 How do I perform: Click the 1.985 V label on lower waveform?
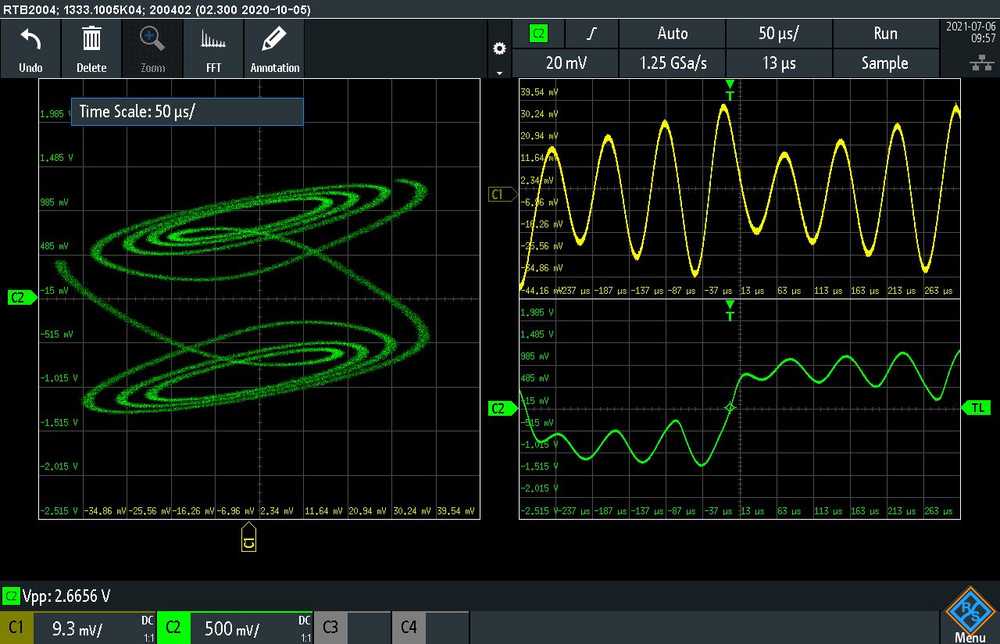click(537, 312)
